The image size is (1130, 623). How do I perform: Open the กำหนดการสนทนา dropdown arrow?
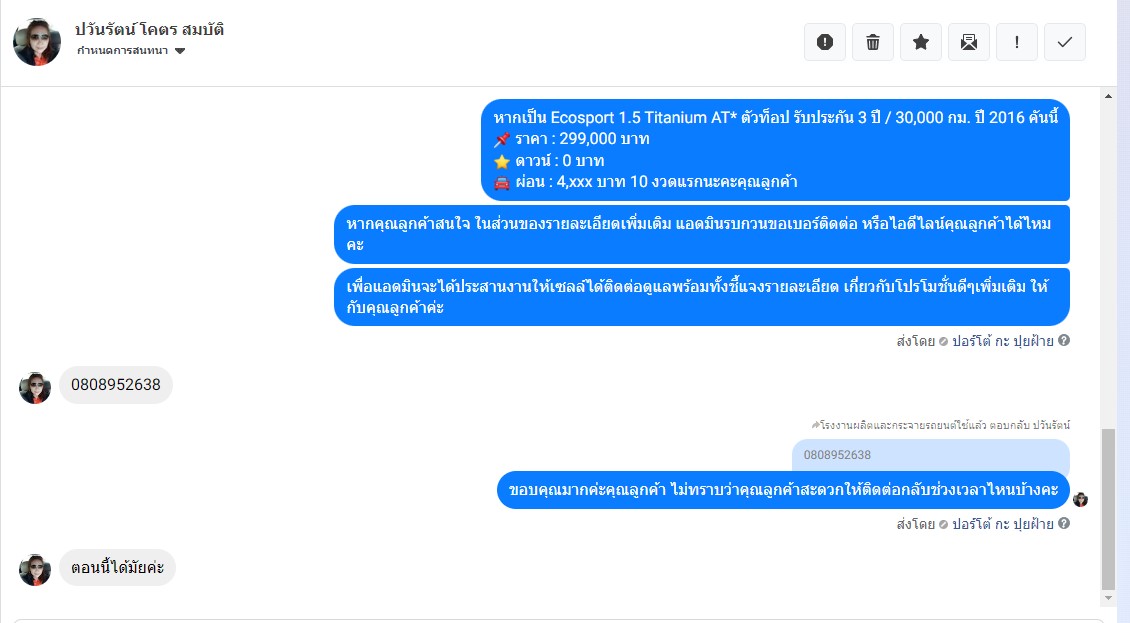pos(180,50)
